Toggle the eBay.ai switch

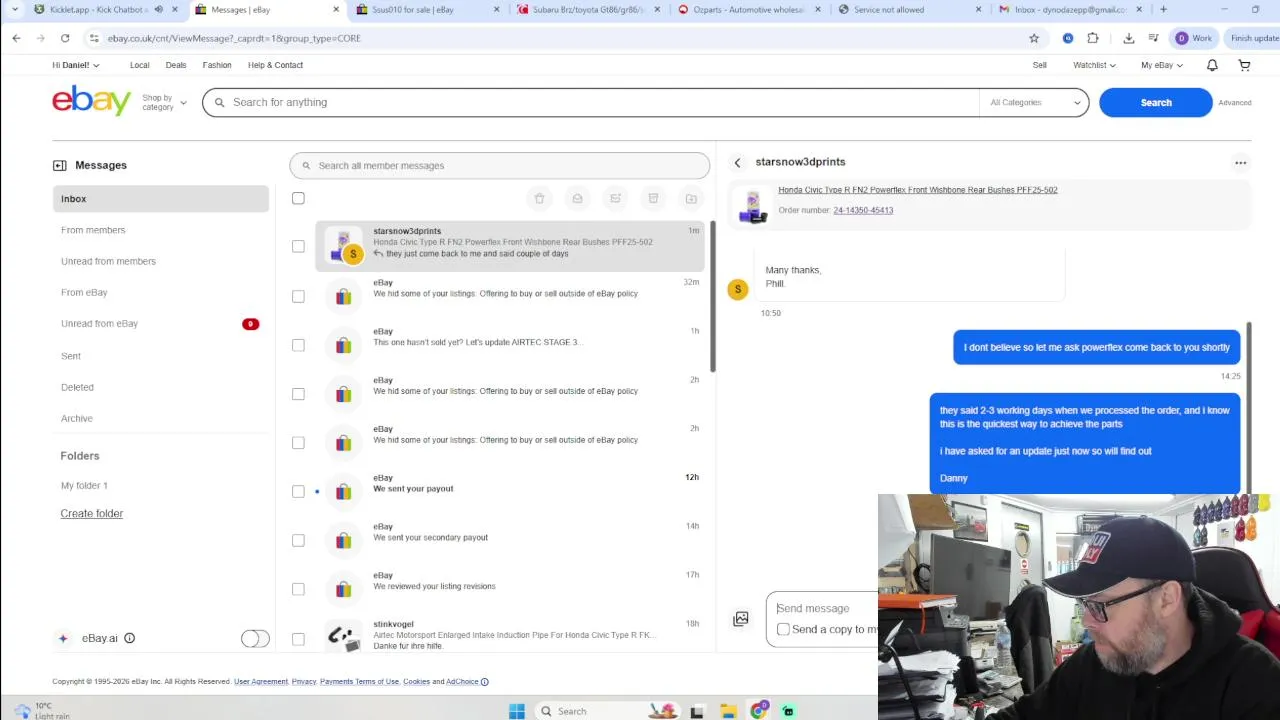(255, 638)
